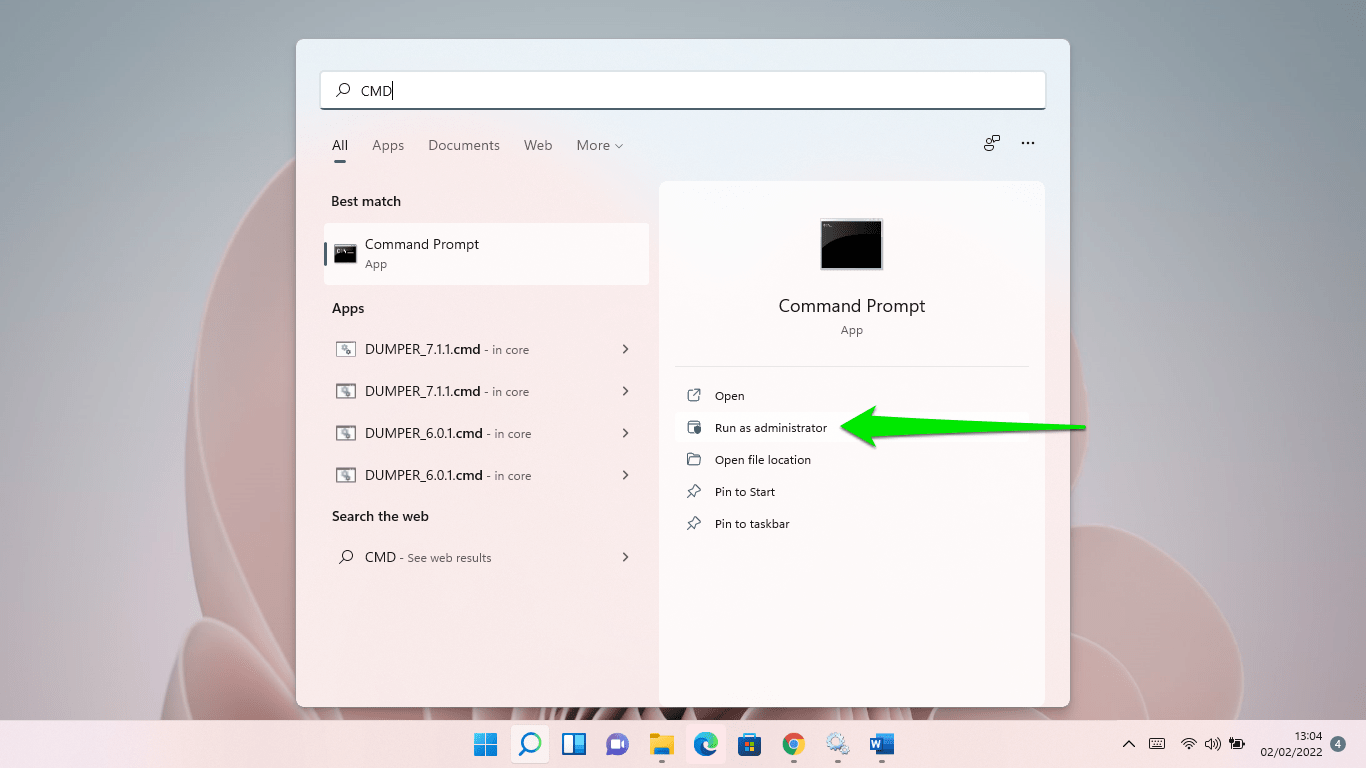
Task: Launch Google Chrome from taskbar
Action: (794, 744)
